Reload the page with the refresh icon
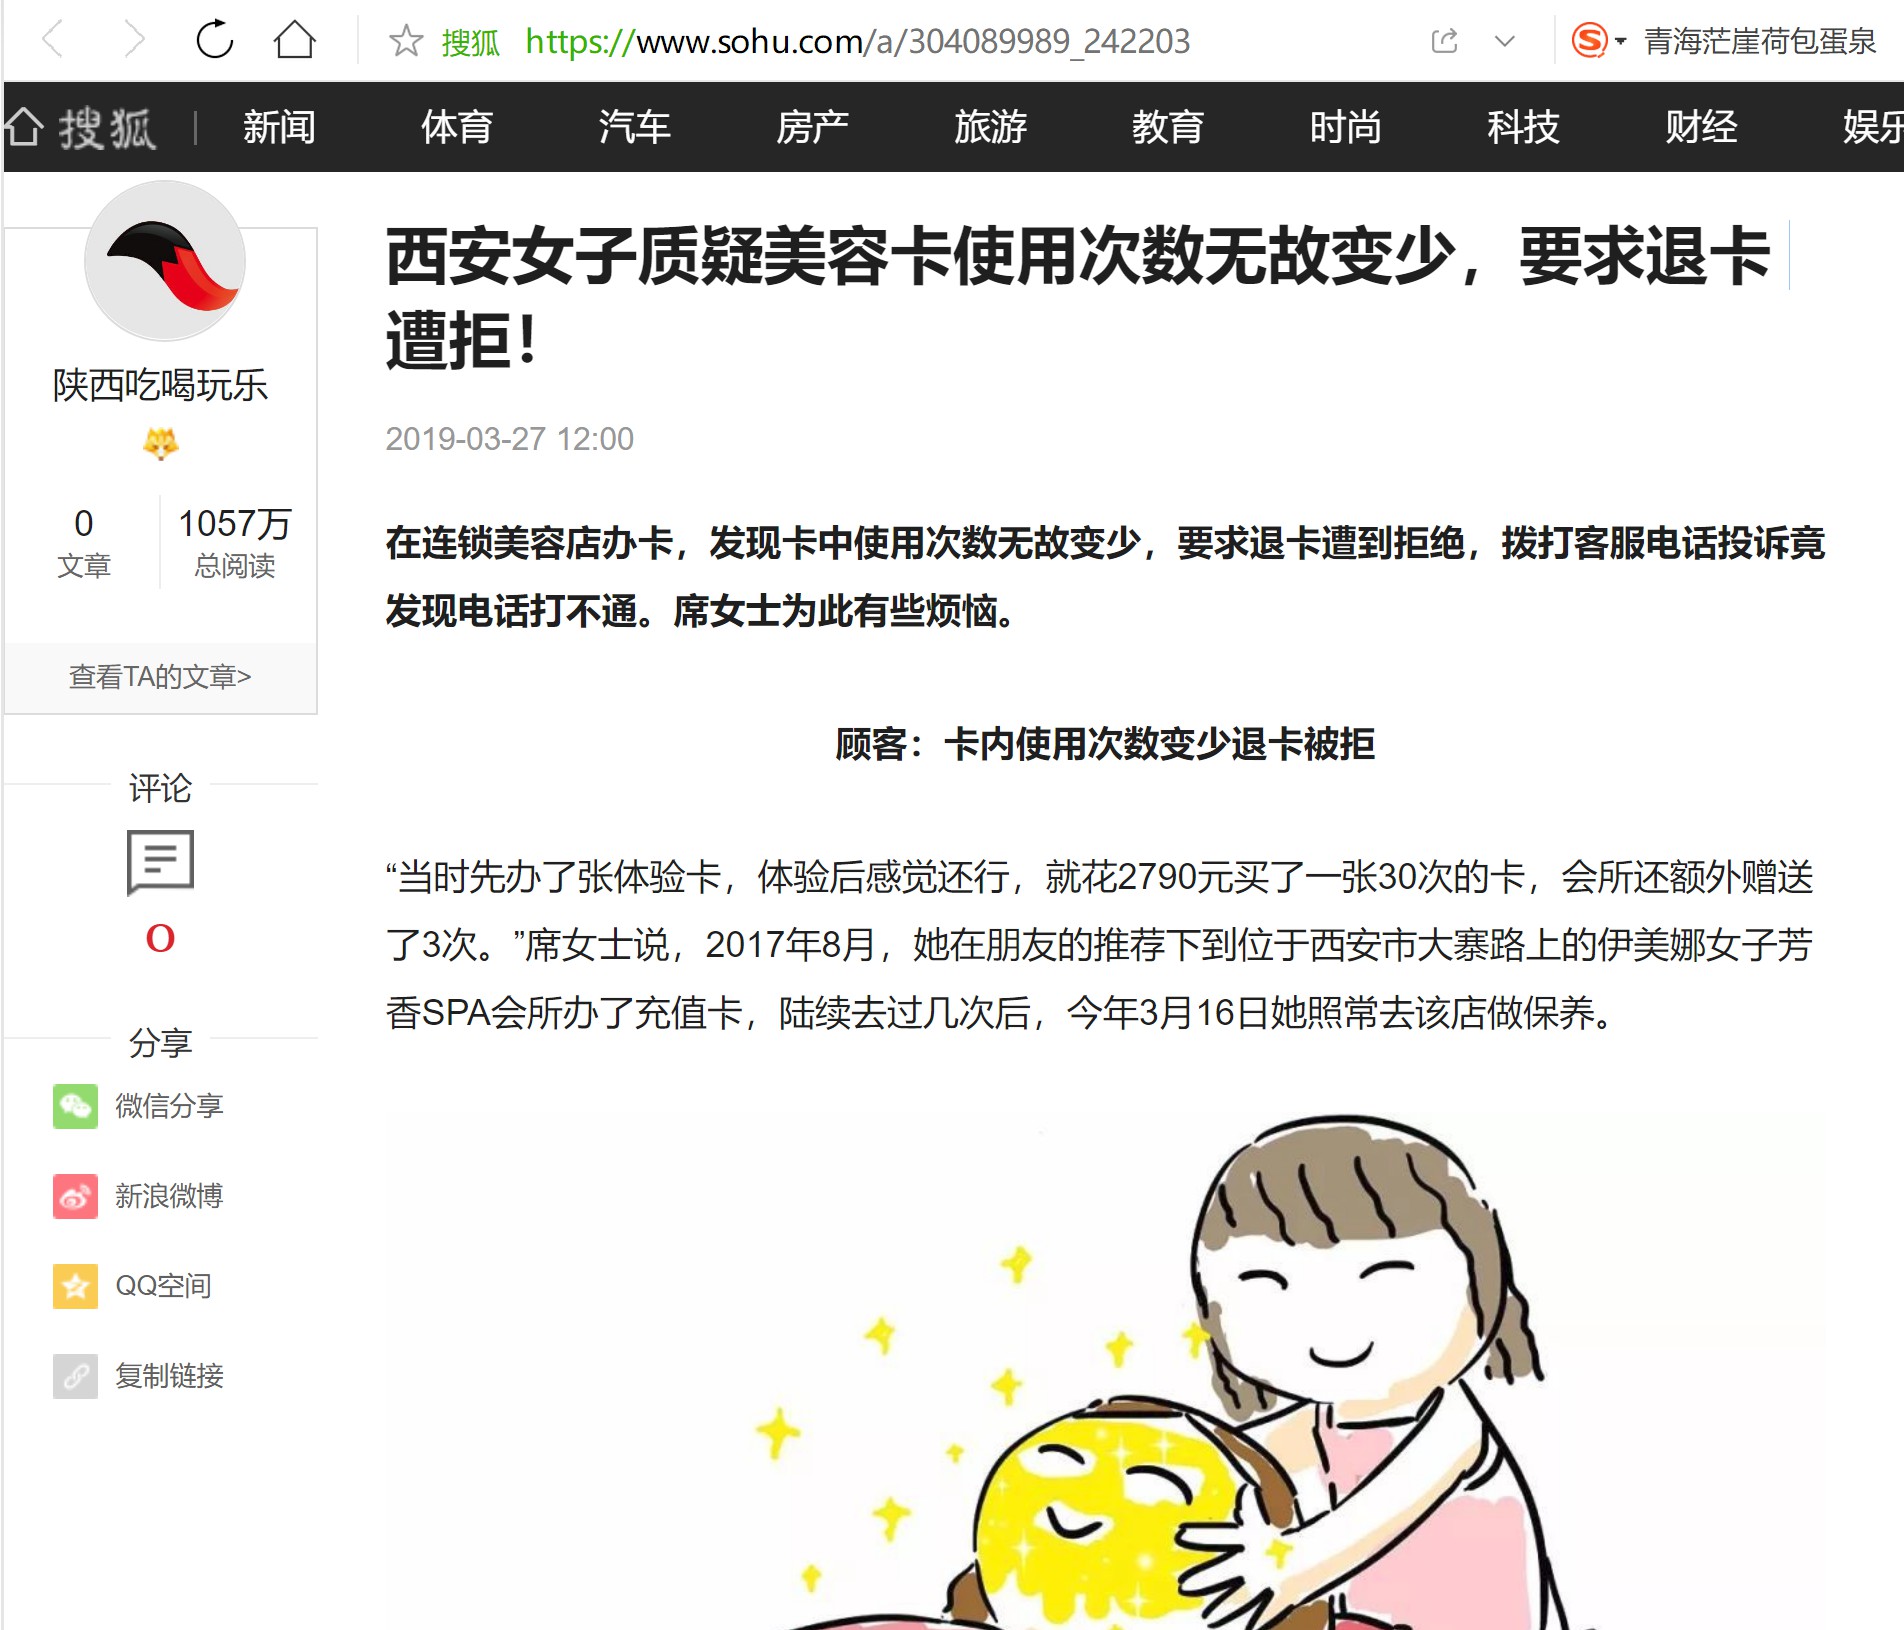Screen dimensions: 1904x1630 pyautogui.click(x=214, y=40)
